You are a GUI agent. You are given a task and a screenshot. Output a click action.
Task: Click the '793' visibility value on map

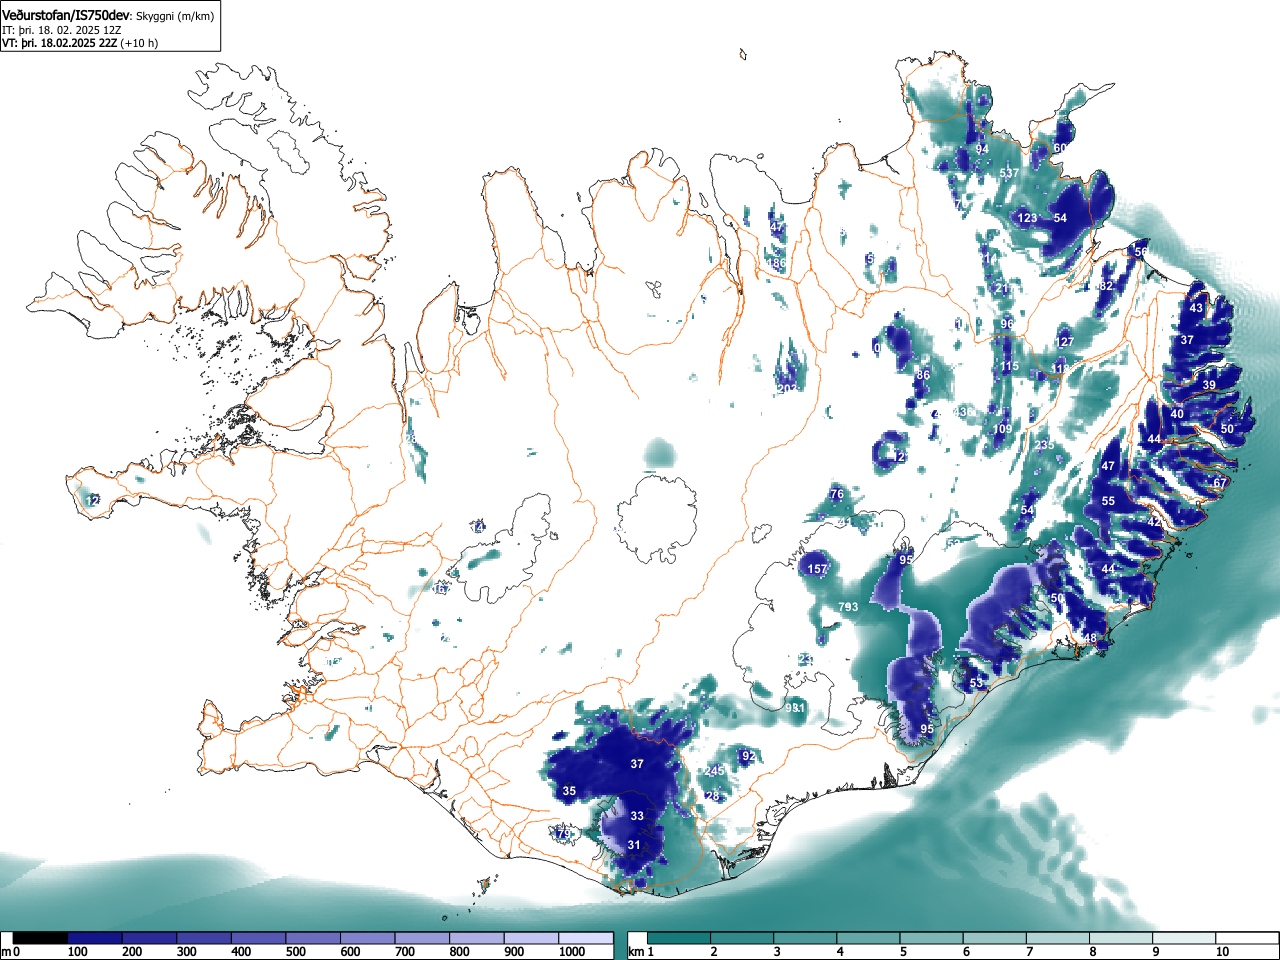[x=848, y=607]
